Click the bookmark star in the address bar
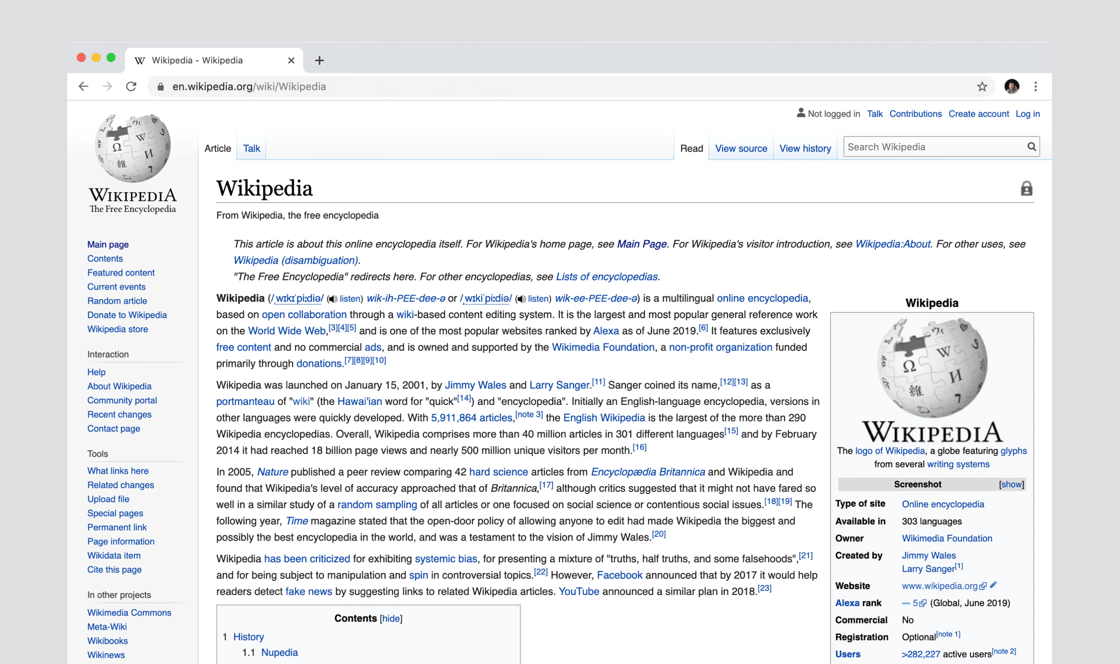This screenshot has width=1120, height=664. pyautogui.click(x=984, y=86)
